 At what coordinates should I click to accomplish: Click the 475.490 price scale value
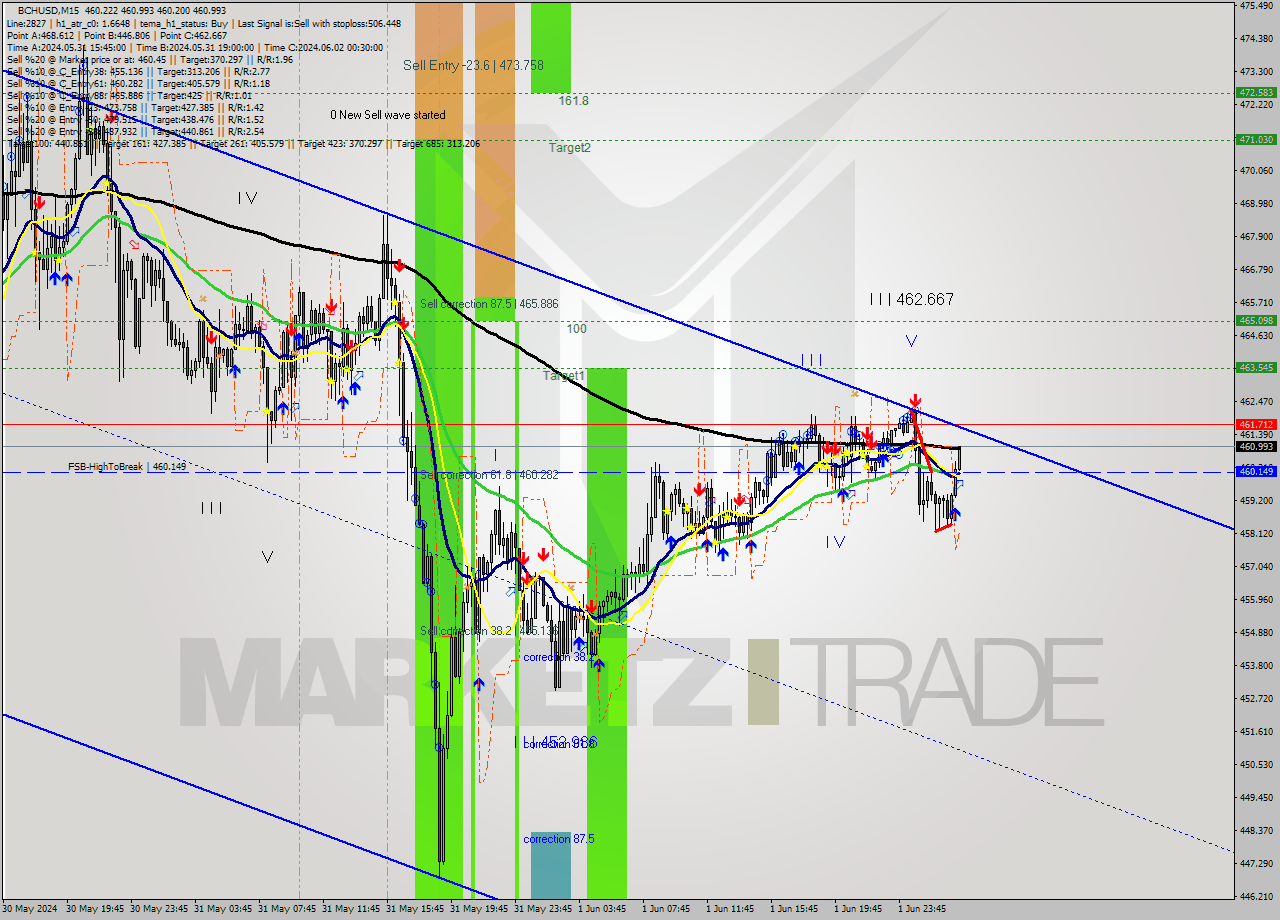(1256, 6)
